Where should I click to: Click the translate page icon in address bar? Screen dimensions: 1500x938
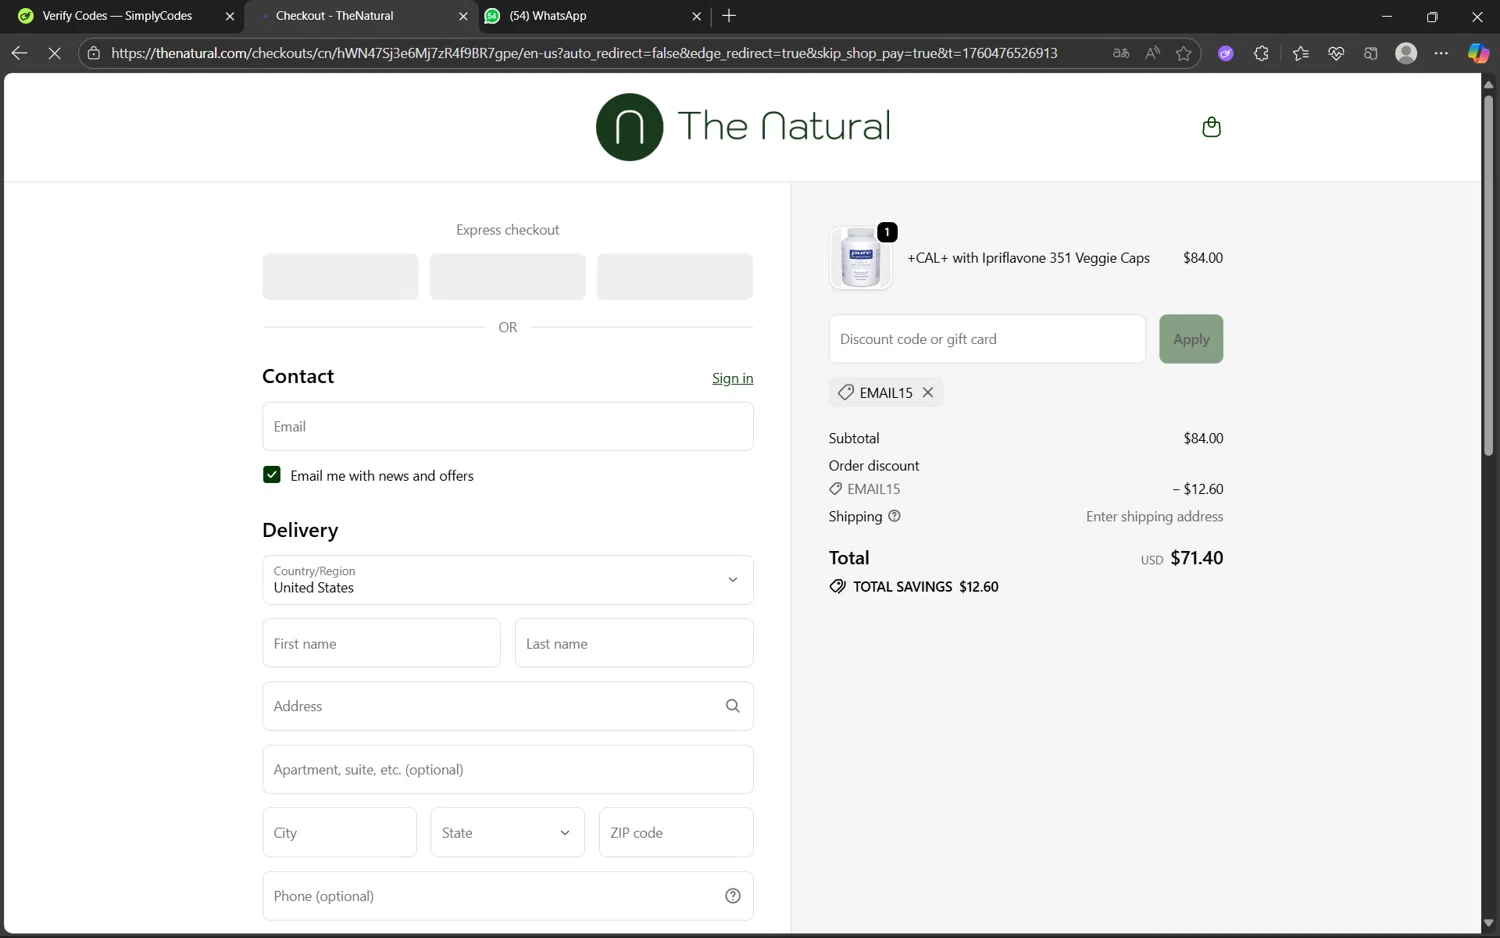[x=1121, y=53]
